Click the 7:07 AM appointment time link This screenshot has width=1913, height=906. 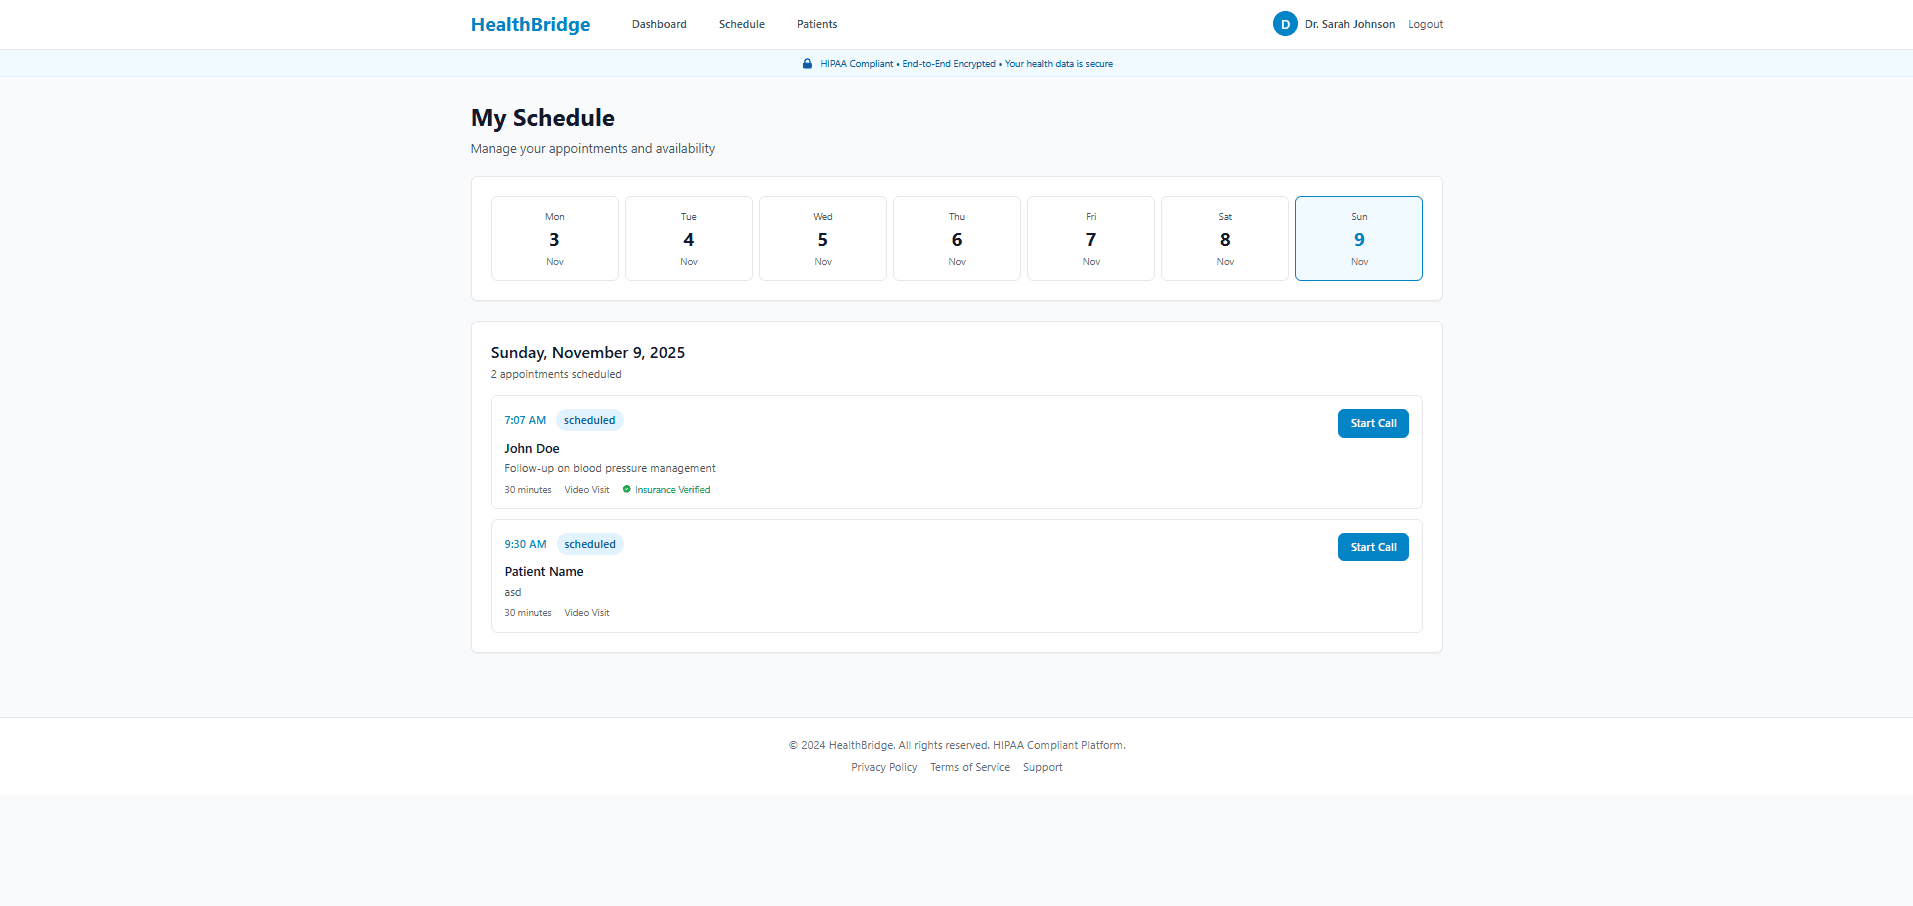tap(524, 420)
